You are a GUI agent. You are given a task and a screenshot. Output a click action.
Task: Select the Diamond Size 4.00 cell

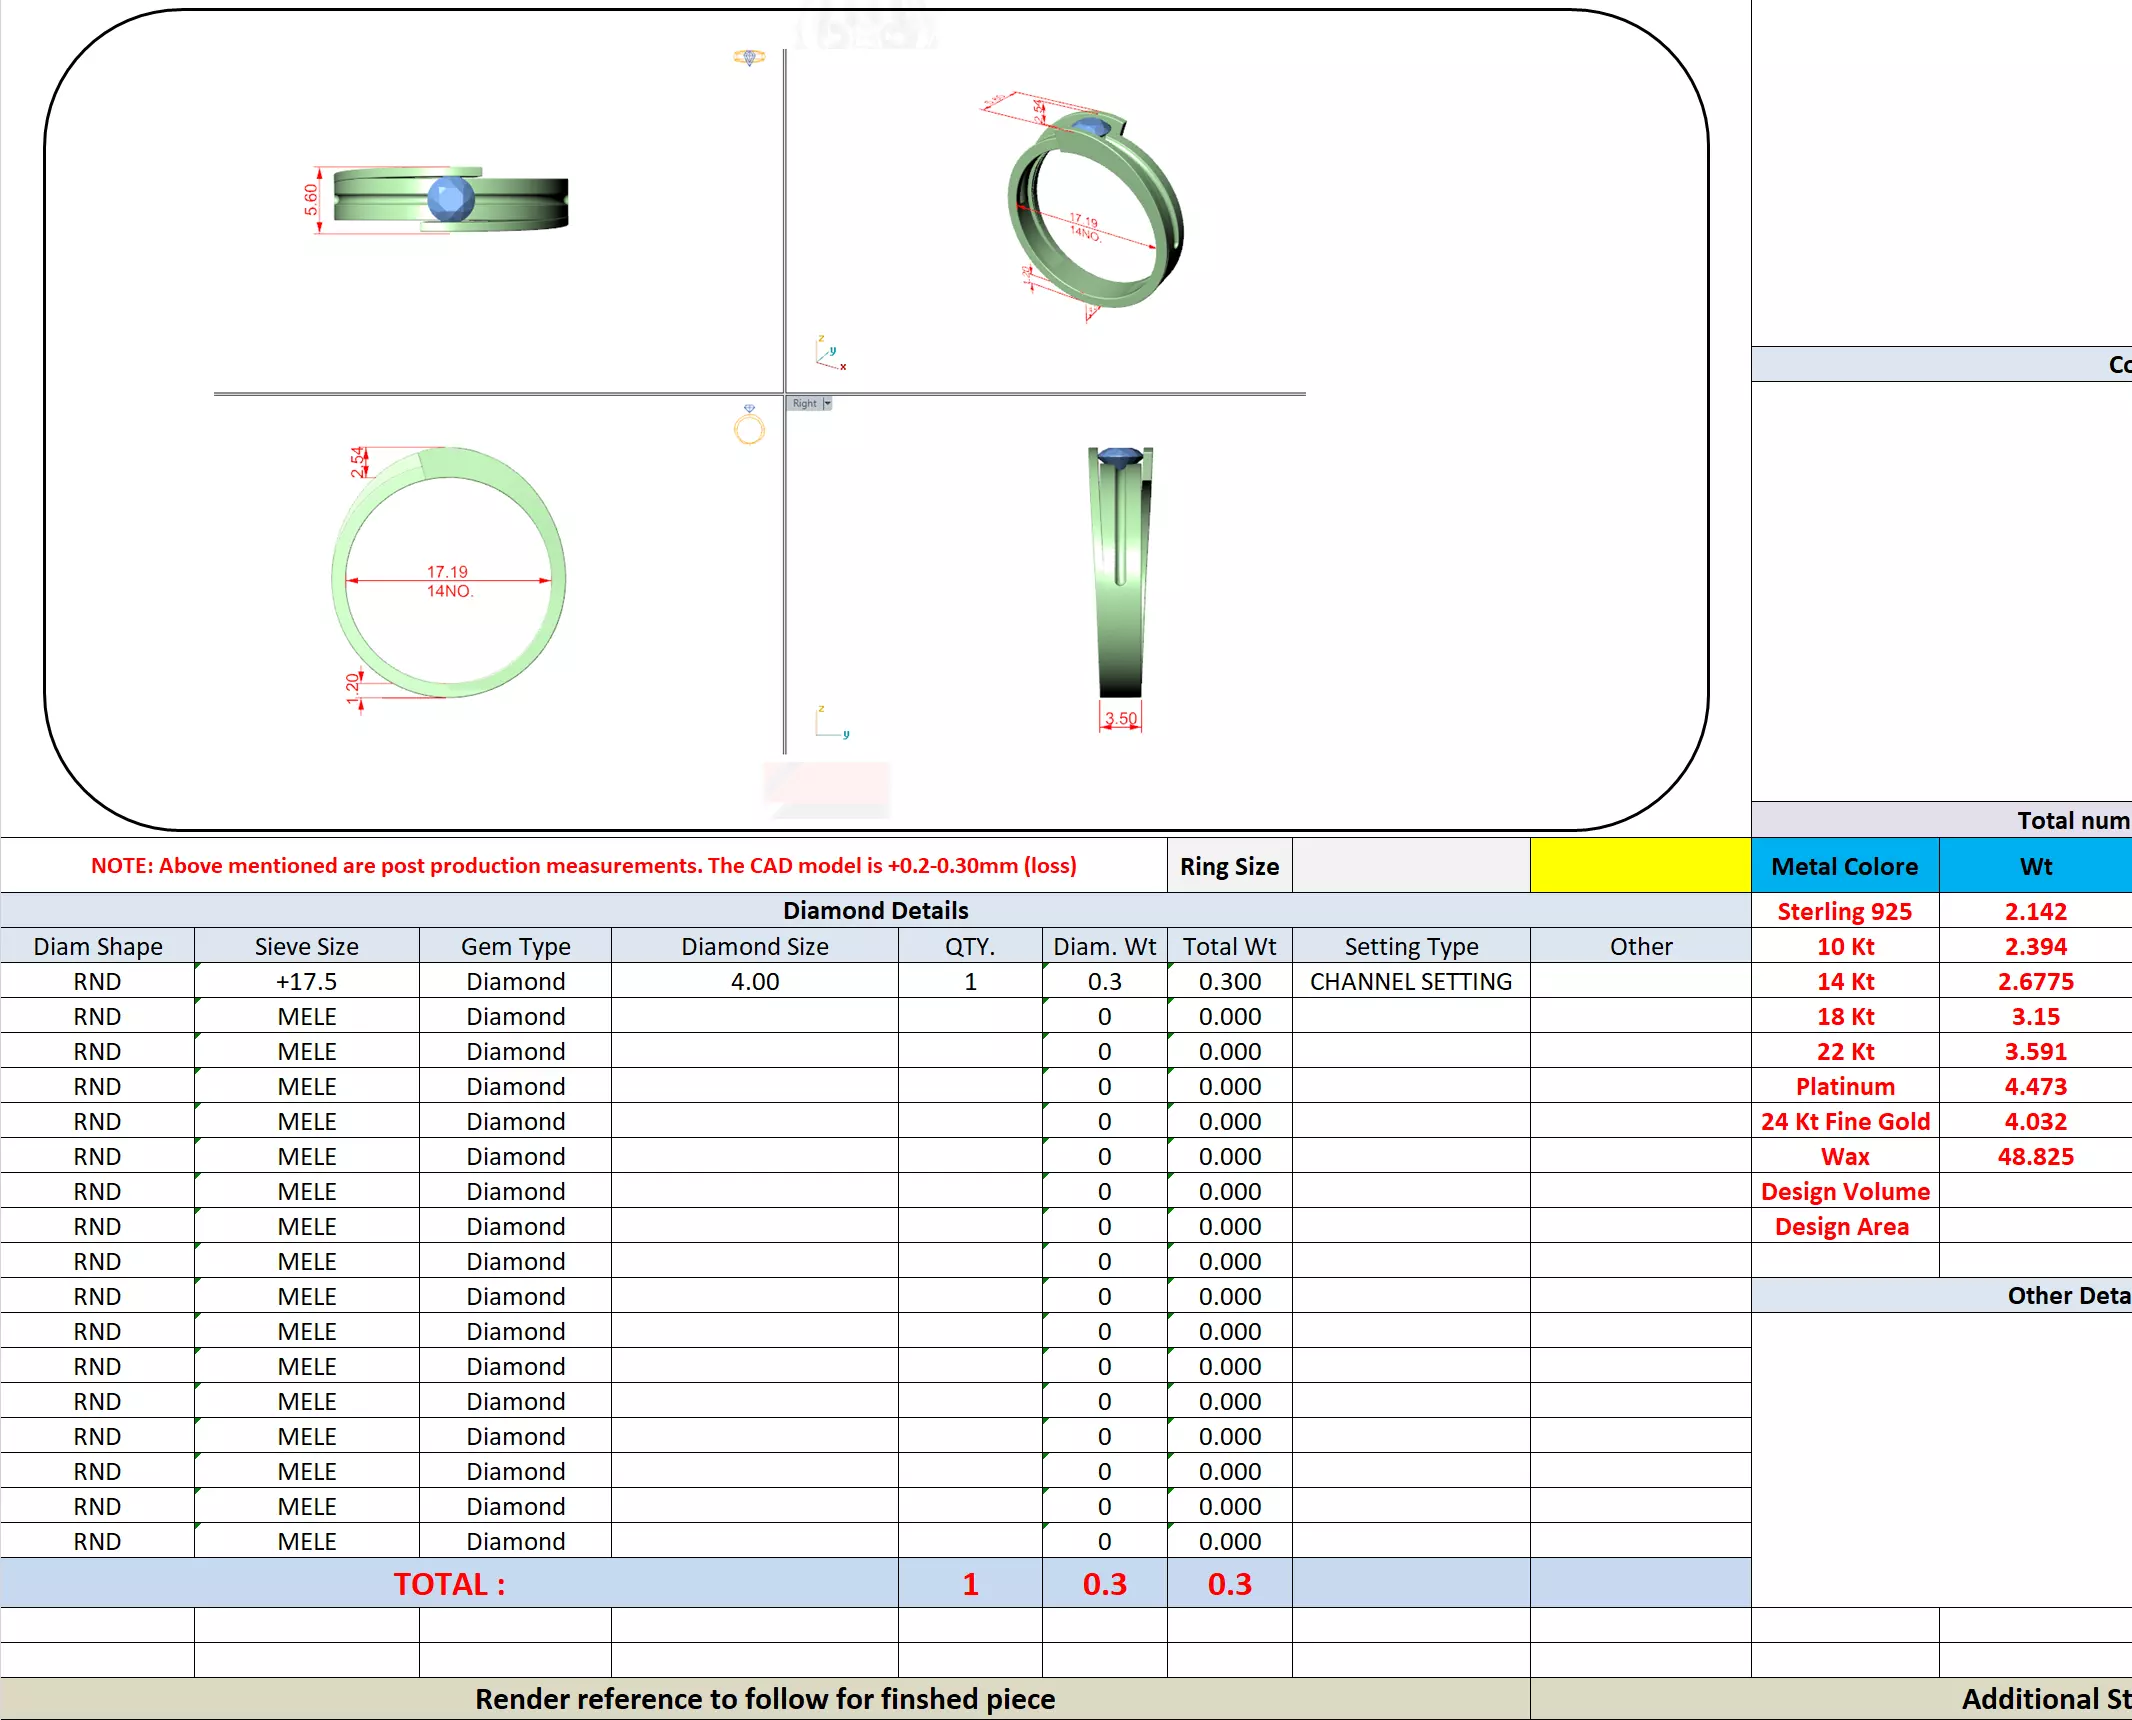point(754,981)
